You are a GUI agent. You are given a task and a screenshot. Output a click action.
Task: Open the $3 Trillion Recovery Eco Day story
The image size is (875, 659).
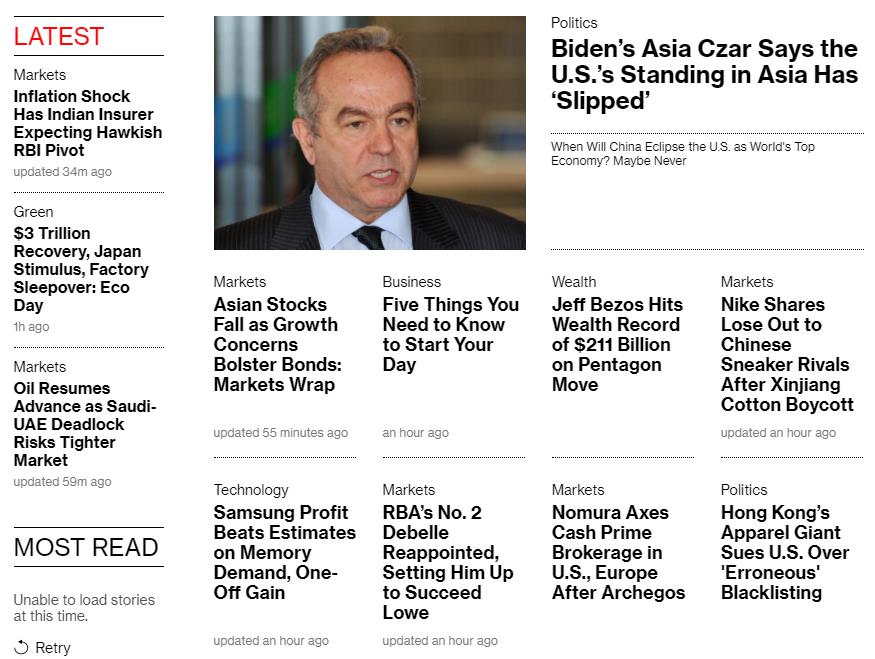[81, 269]
